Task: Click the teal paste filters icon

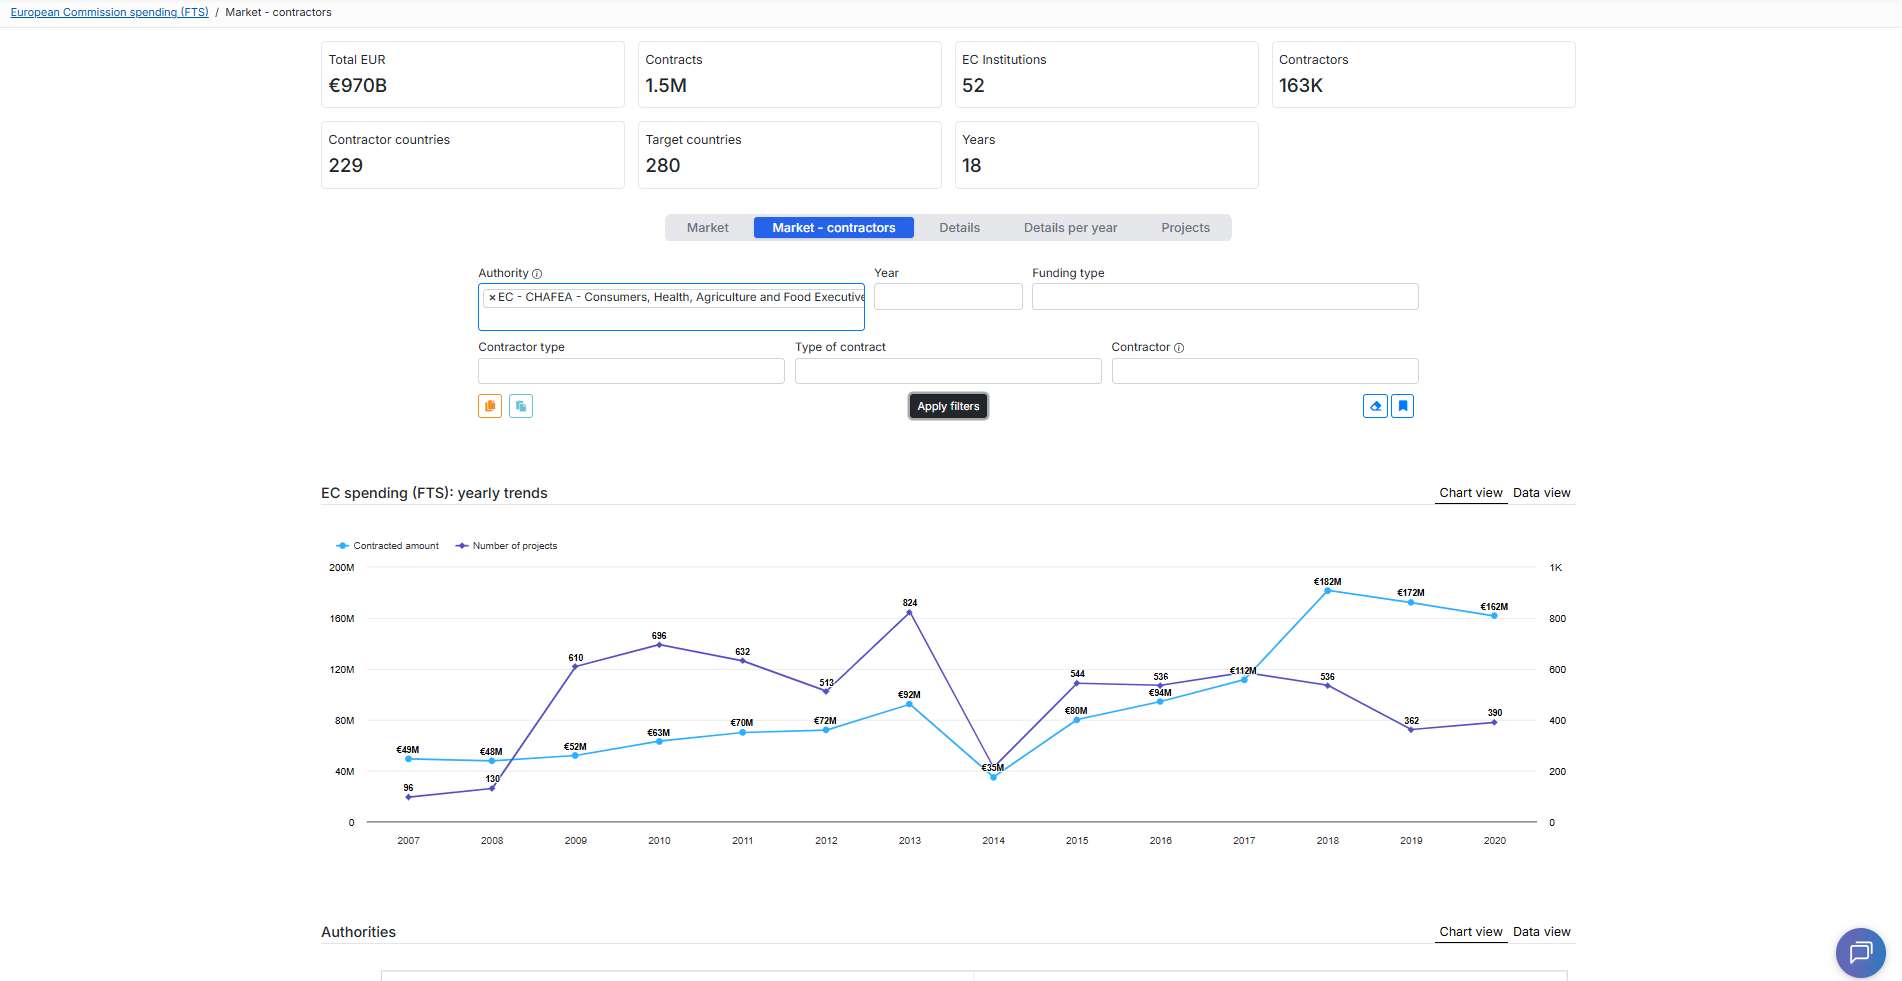Action: click(x=521, y=406)
